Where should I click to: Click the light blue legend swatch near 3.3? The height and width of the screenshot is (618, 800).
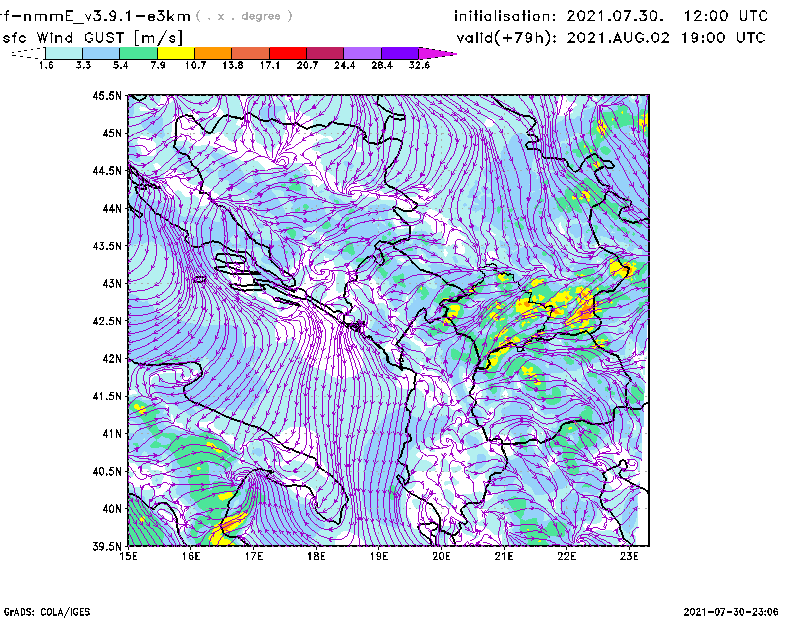pos(101,53)
